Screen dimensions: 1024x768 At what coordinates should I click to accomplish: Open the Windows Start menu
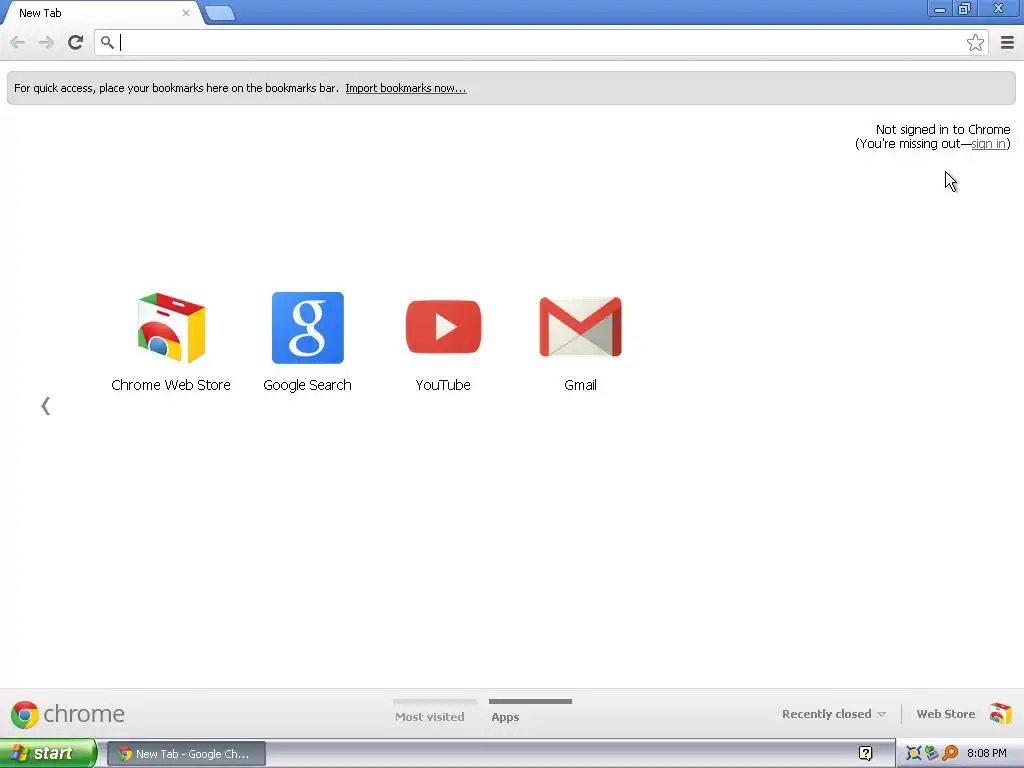(47, 753)
